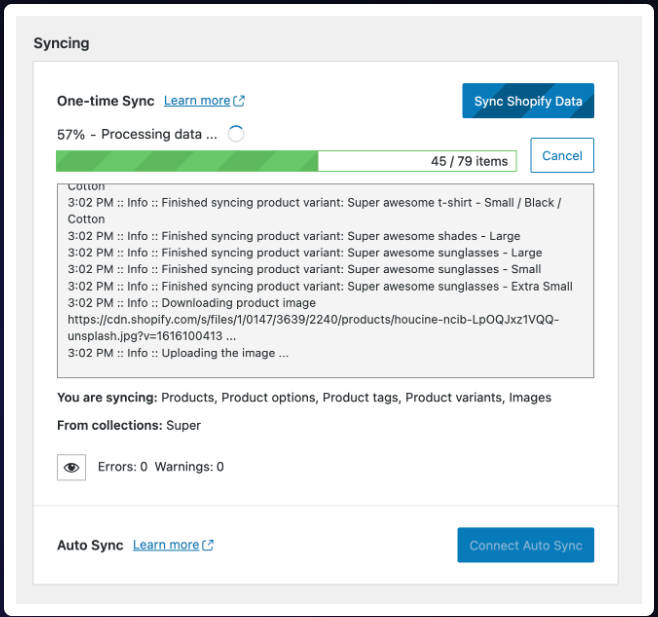Viewport: 658px width, 617px height.
Task: Toggle the eye icon for errors and warnings
Action: coord(71,467)
